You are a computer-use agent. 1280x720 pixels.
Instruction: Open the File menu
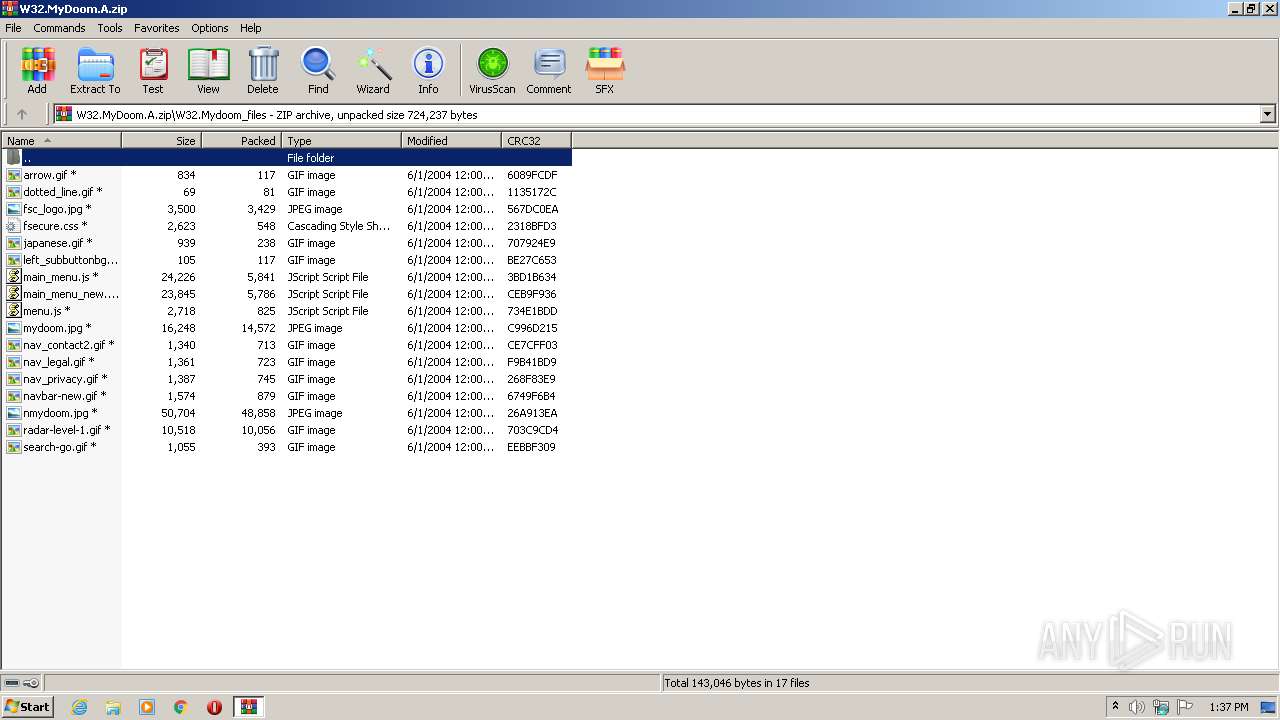pos(13,28)
